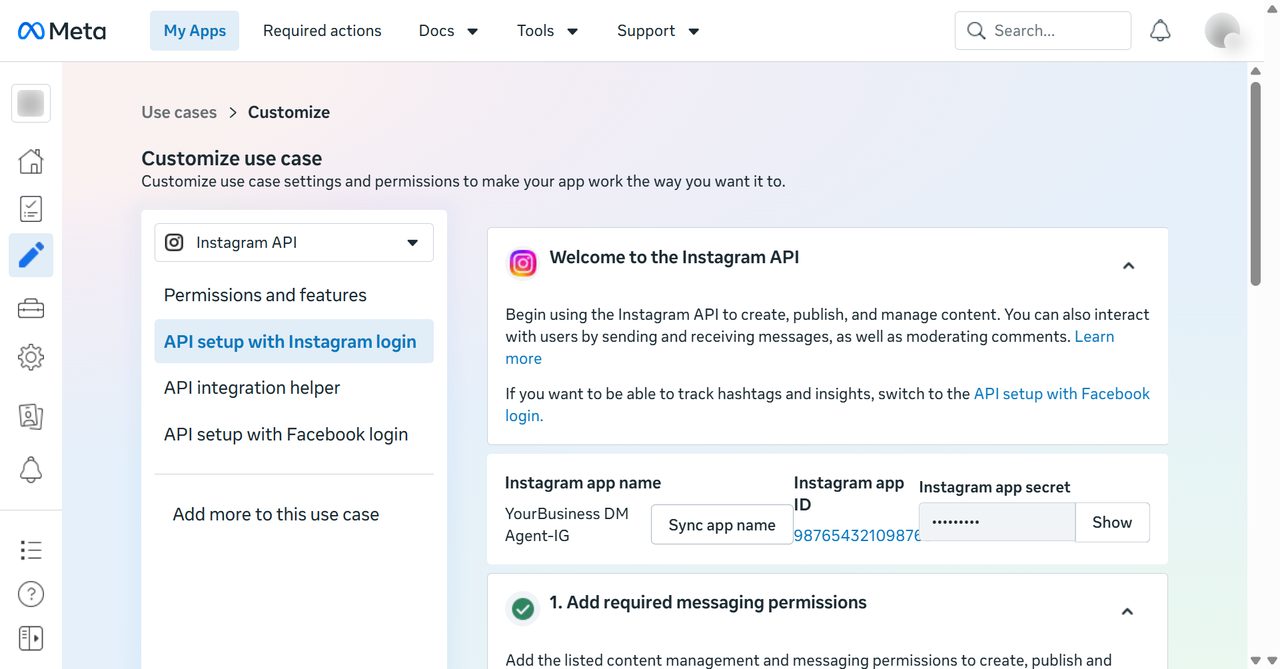The width and height of the screenshot is (1280, 669).
Task: Collapse the Welcome to the Instagram API section
Action: (x=1128, y=266)
